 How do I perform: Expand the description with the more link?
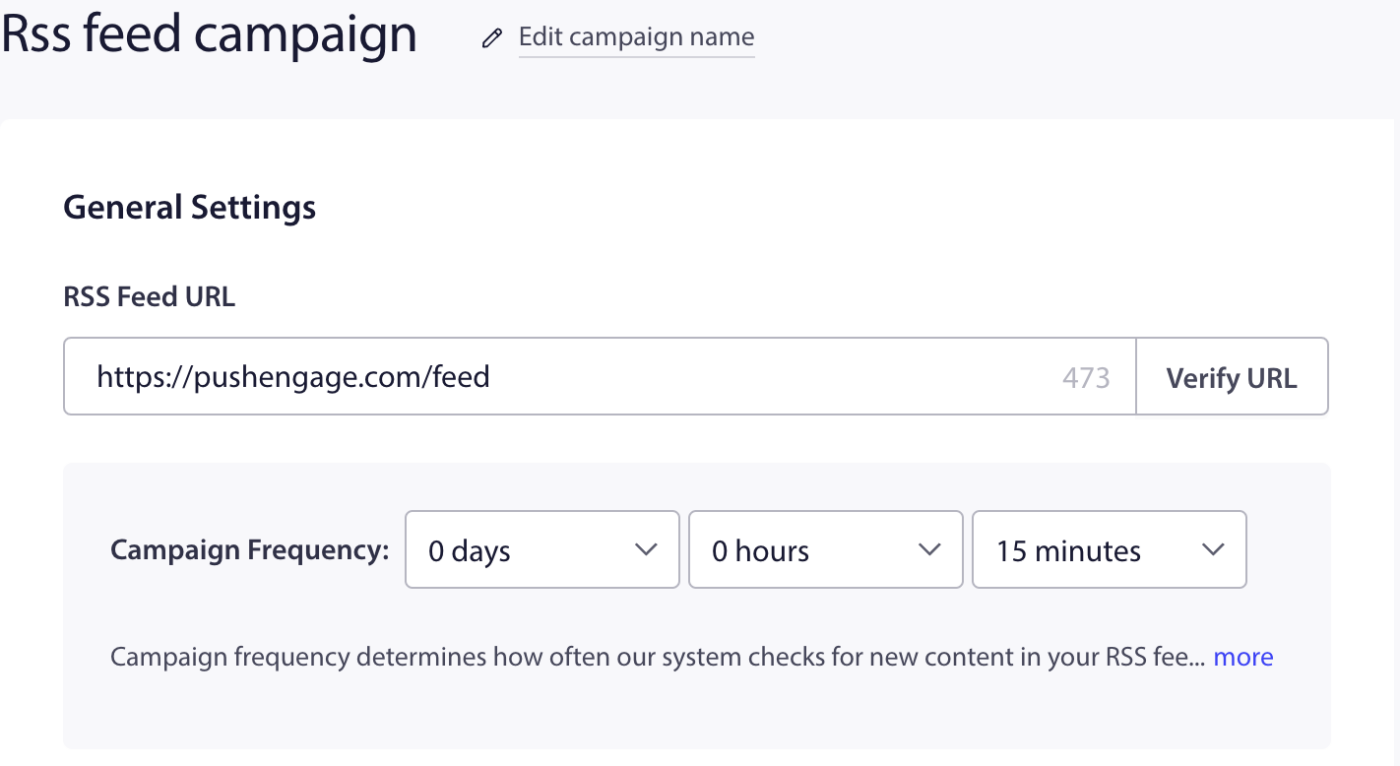[x=1243, y=657]
